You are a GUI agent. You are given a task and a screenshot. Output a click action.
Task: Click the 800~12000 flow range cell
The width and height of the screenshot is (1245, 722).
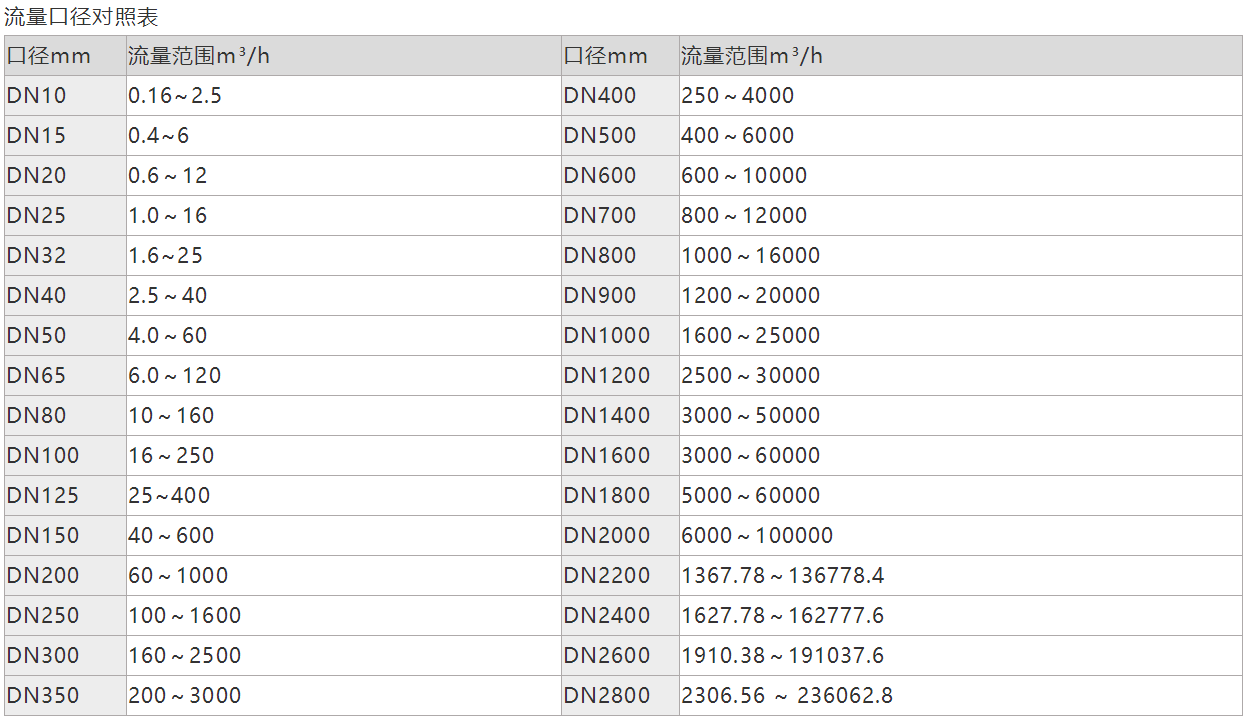coord(744,216)
